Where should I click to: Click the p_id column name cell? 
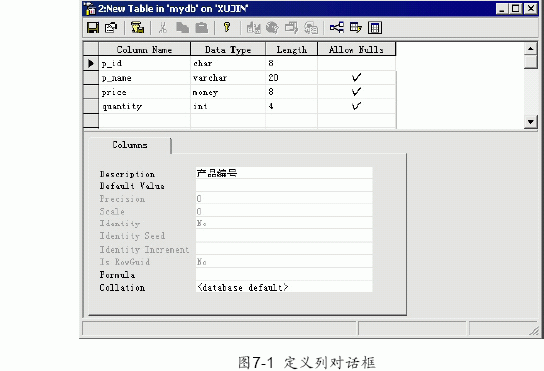click(144, 63)
